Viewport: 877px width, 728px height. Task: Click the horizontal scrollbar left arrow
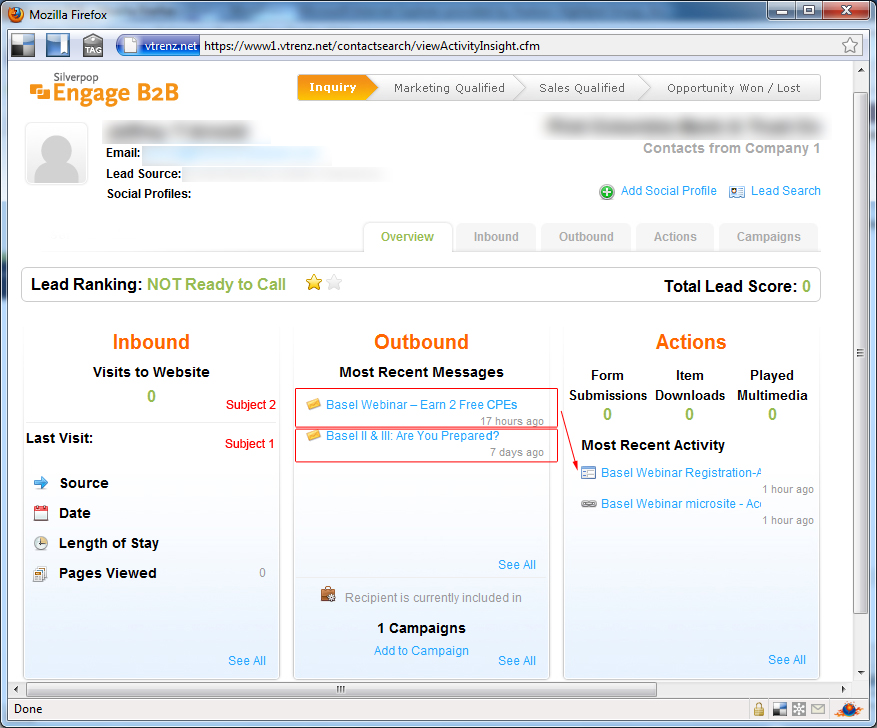pyautogui.click(x=16, y=689)
